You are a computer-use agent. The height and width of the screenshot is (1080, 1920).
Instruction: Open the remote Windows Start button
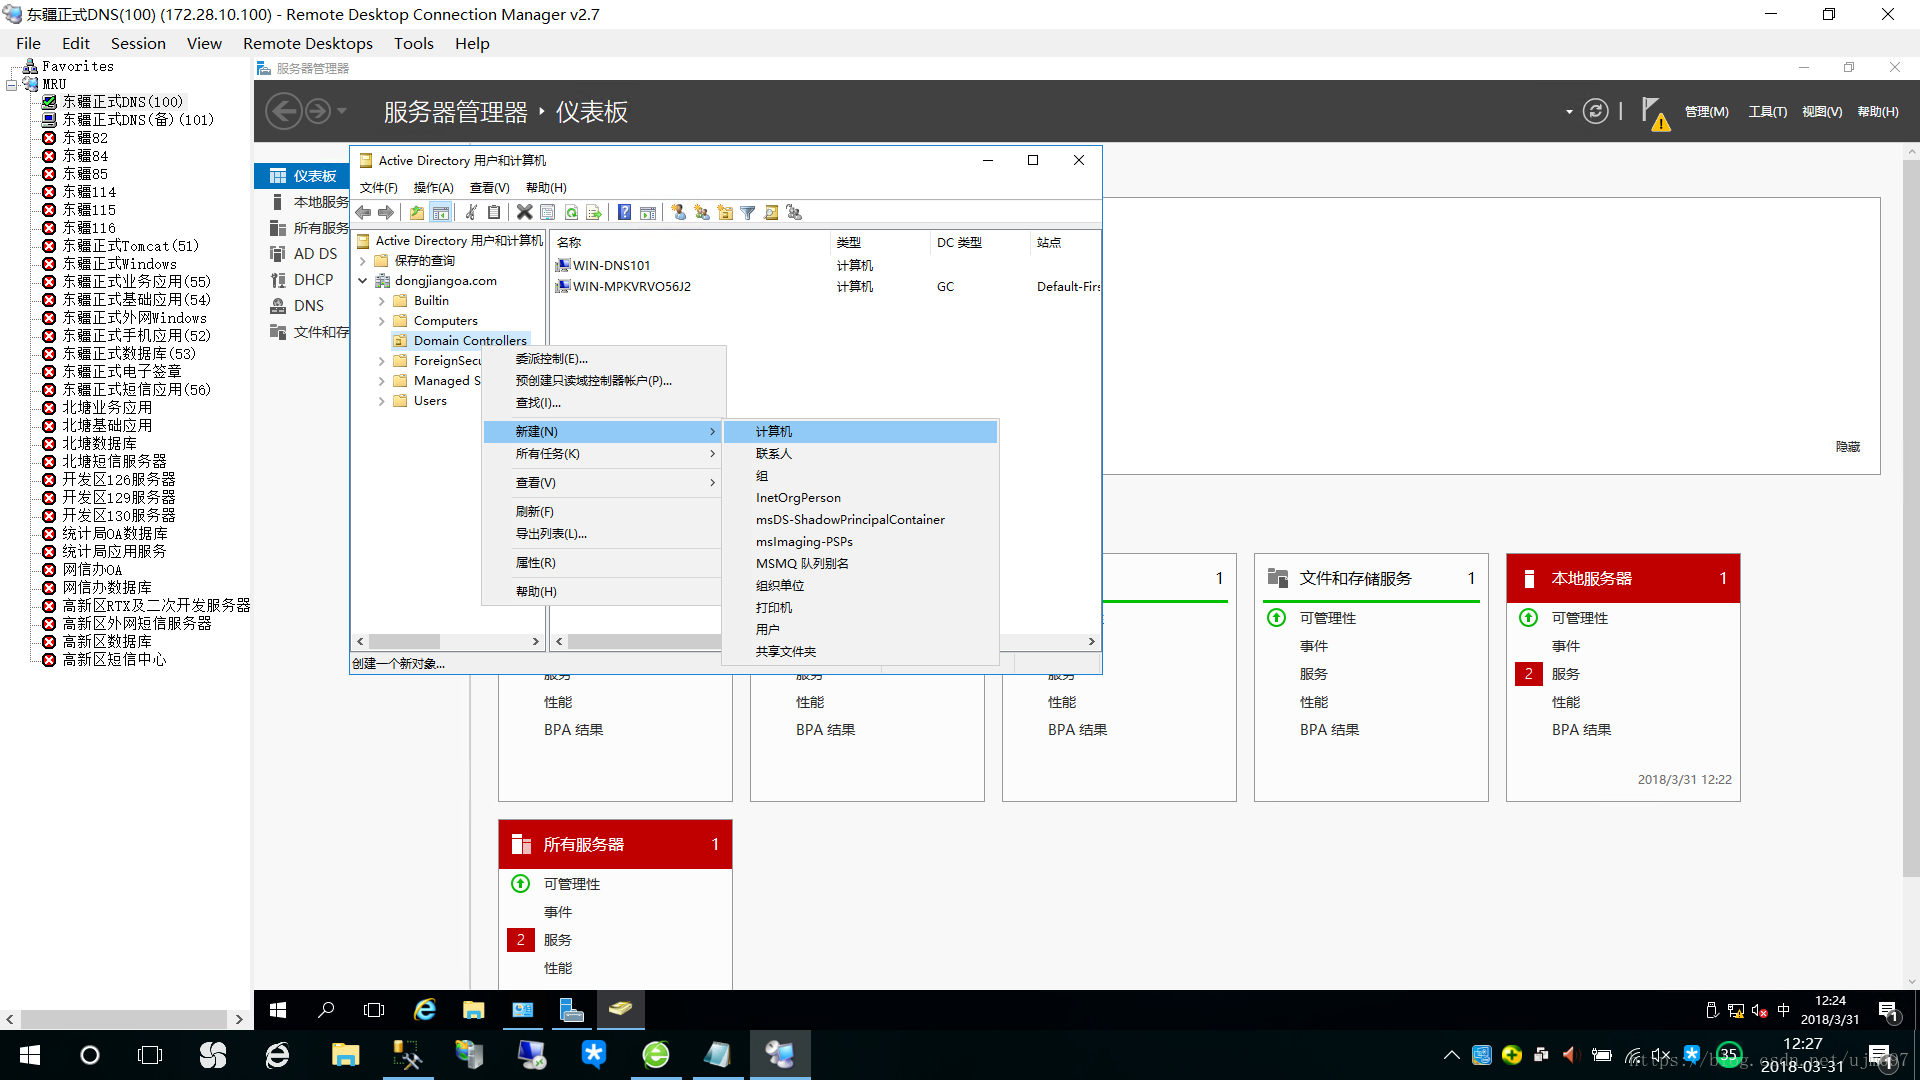pyautogui.click(x=278, y=1010)
